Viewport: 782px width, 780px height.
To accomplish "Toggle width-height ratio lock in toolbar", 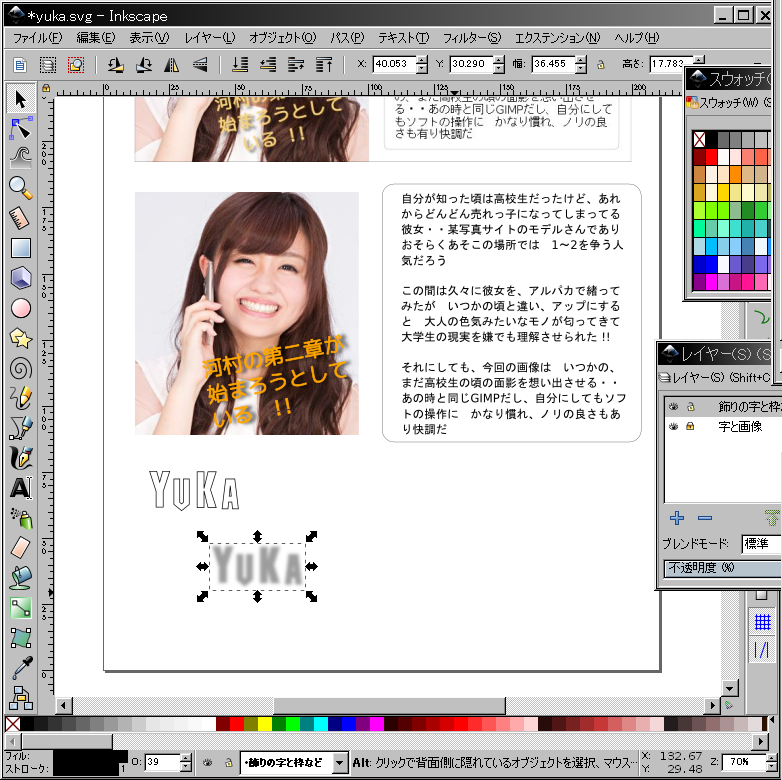I will (600, 64).
